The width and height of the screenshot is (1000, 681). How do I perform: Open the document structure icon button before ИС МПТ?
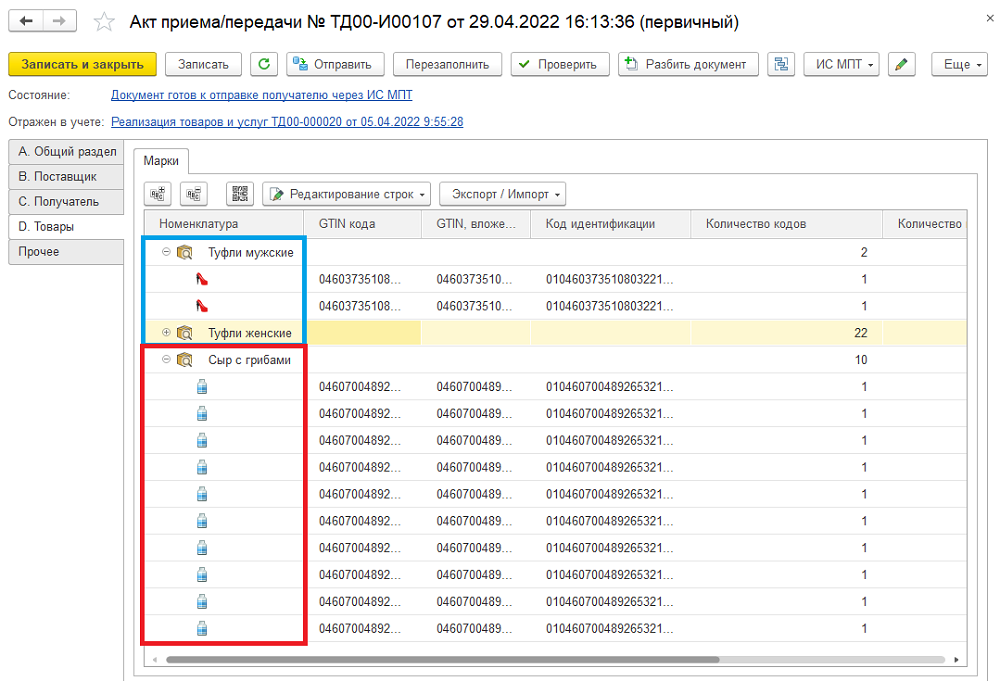(x=781, y=64)
